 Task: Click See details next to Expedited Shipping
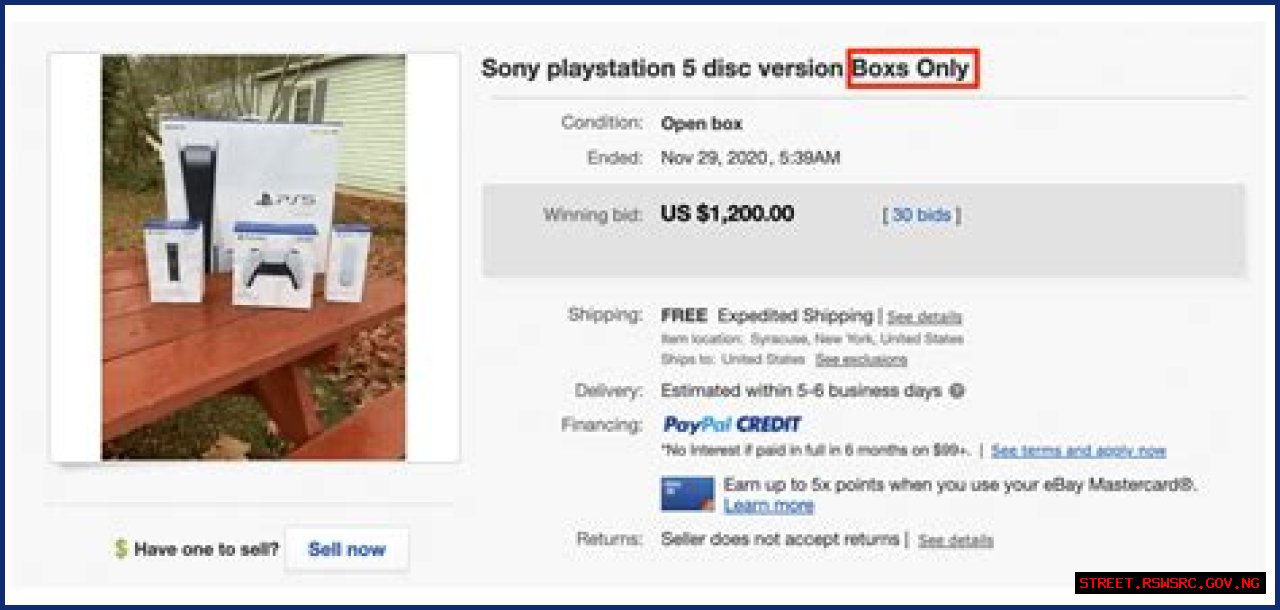pos(924,317)
